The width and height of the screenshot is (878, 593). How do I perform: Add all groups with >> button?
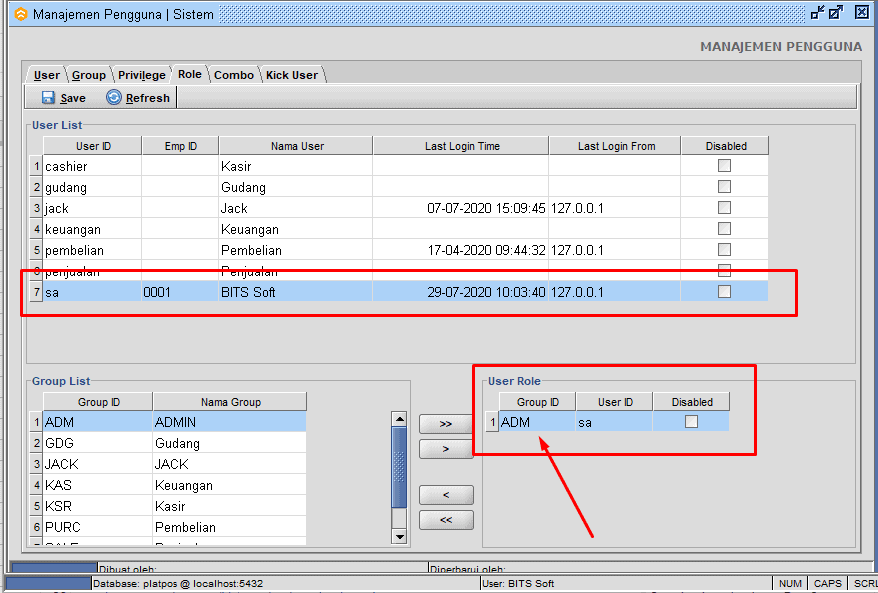[446, 424]
